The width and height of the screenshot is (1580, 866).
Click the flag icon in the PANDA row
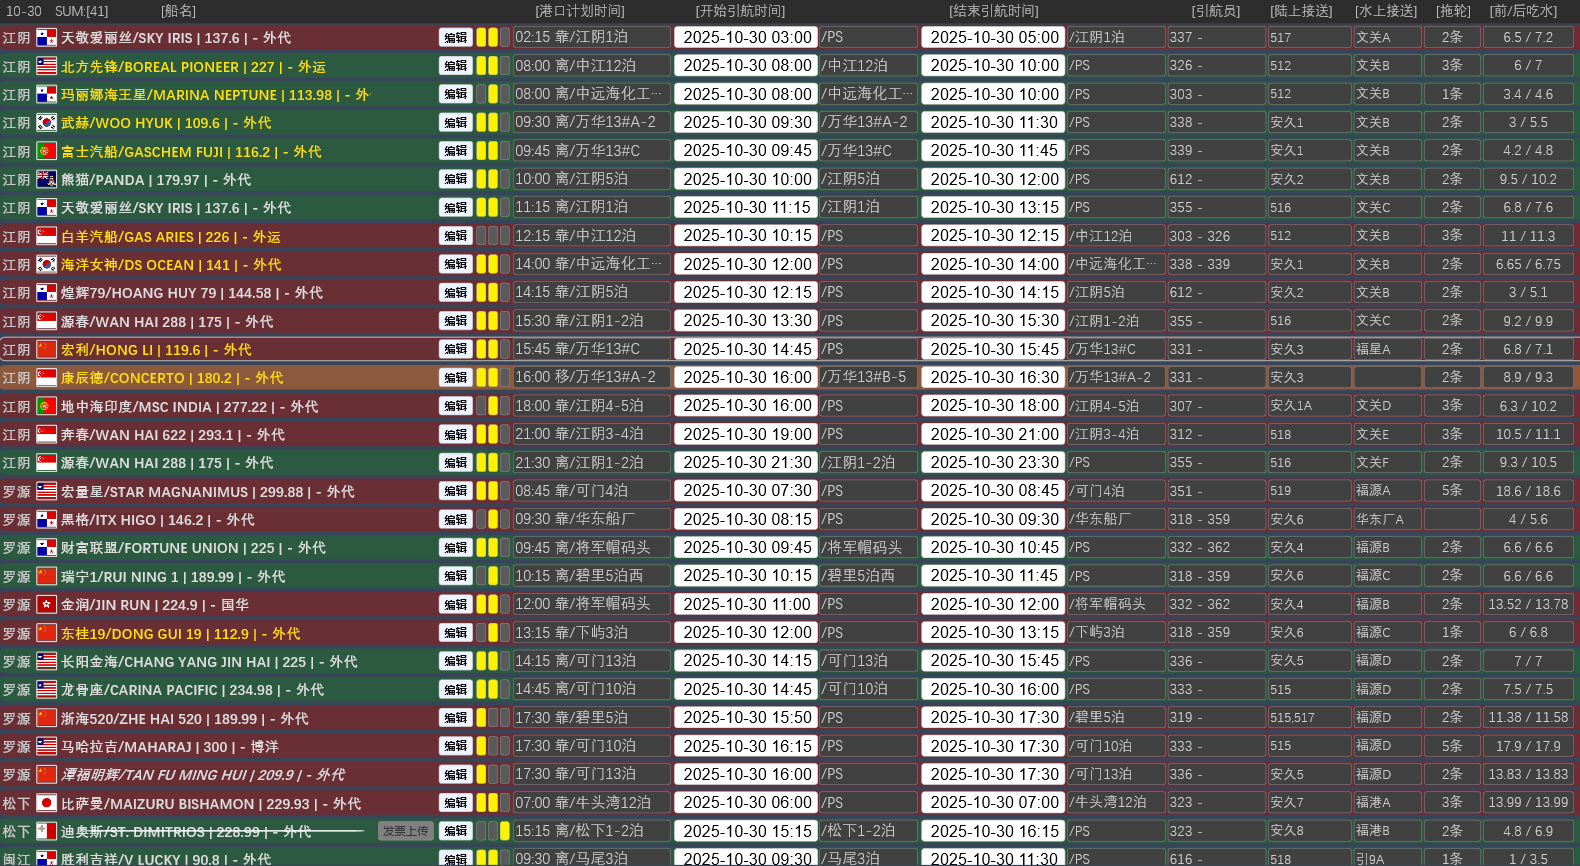[46, 180]
